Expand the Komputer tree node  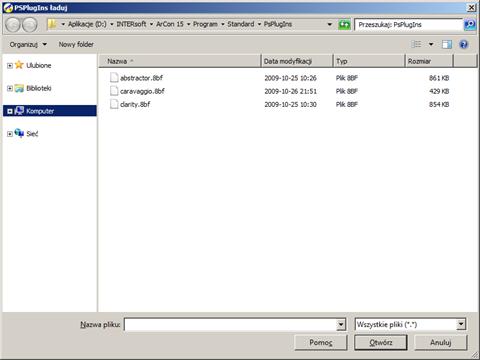click(10, 111)
